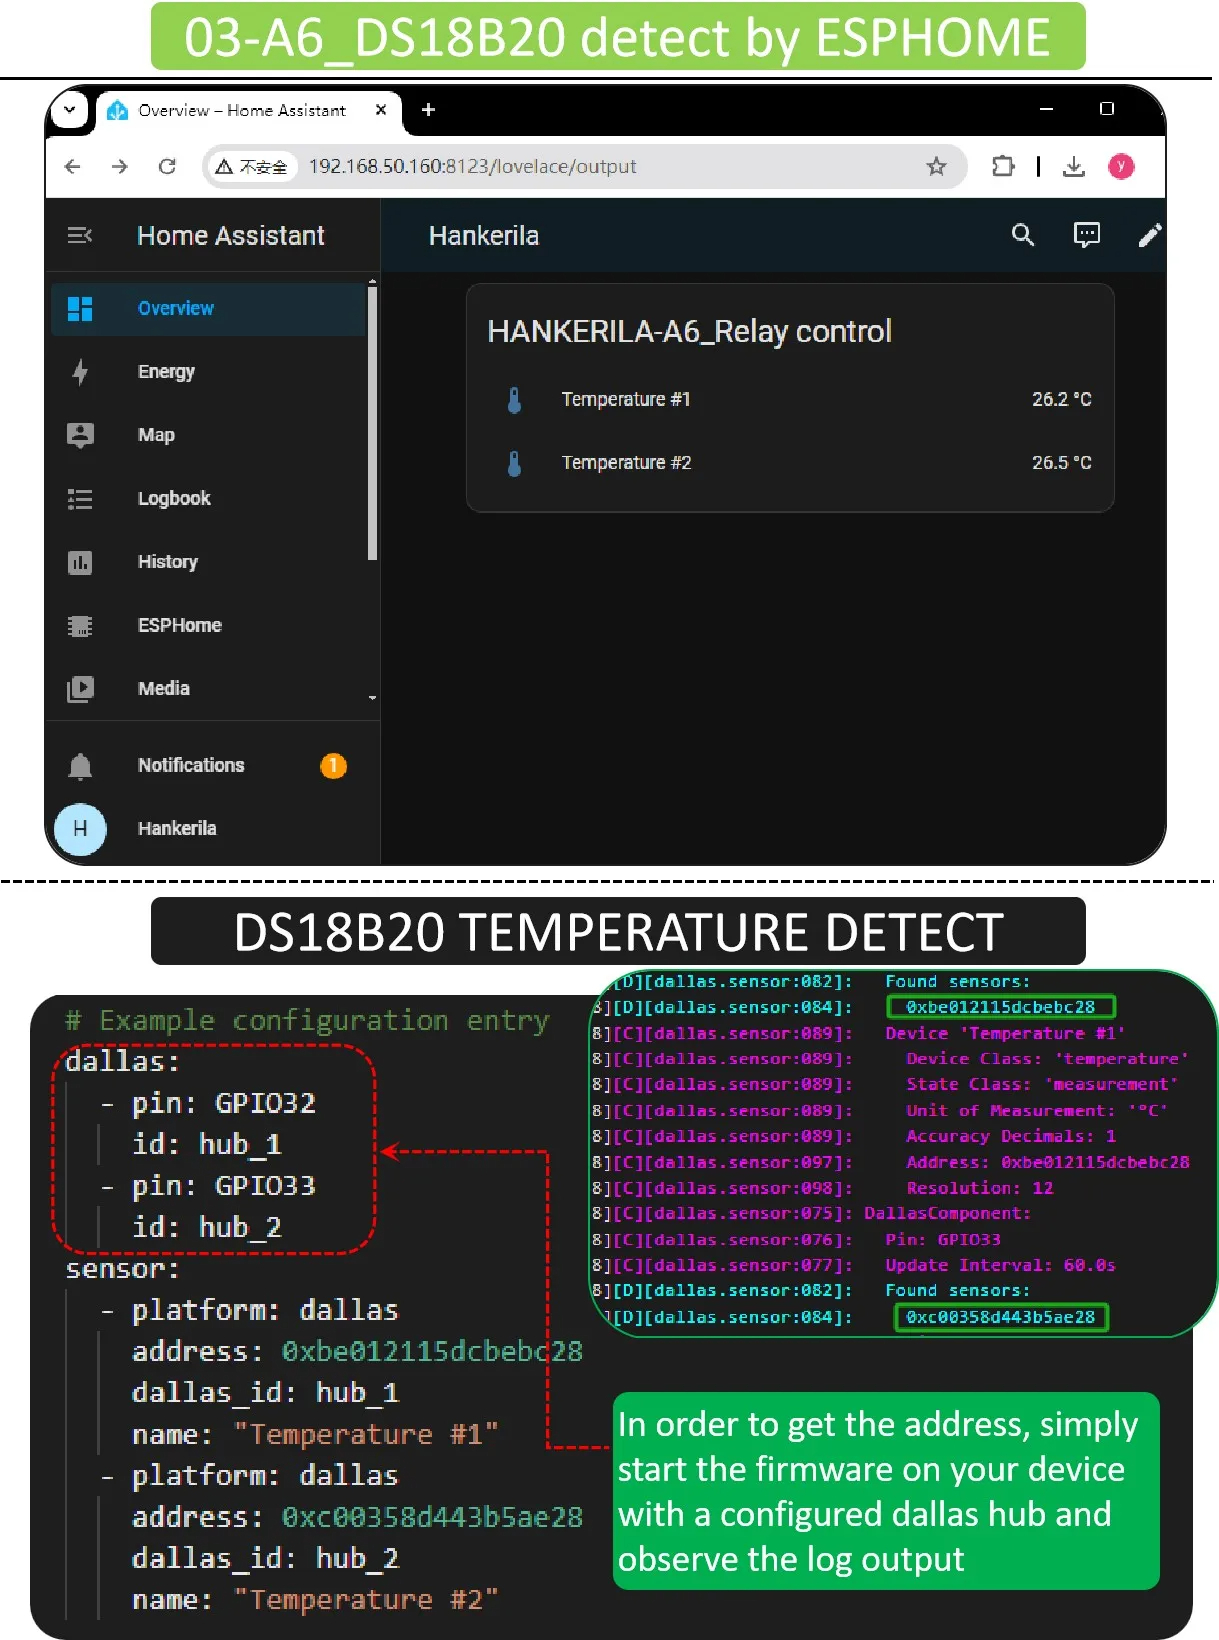Screen dimensions: 1219x1640
Task: Click the sidebar scroll down arrow
Action: pos(373,697)
